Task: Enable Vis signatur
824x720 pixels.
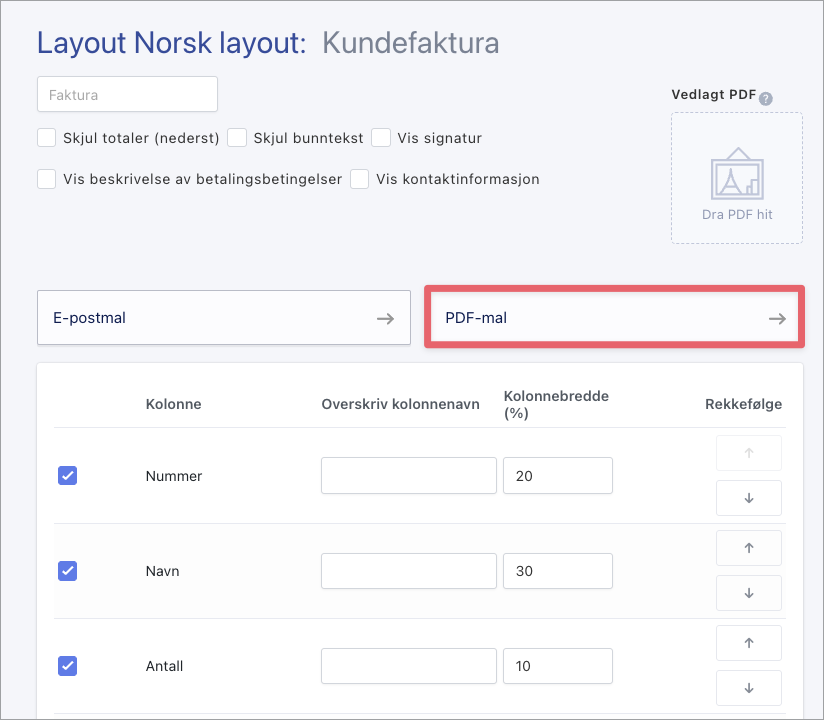Action: click(380, 138)
